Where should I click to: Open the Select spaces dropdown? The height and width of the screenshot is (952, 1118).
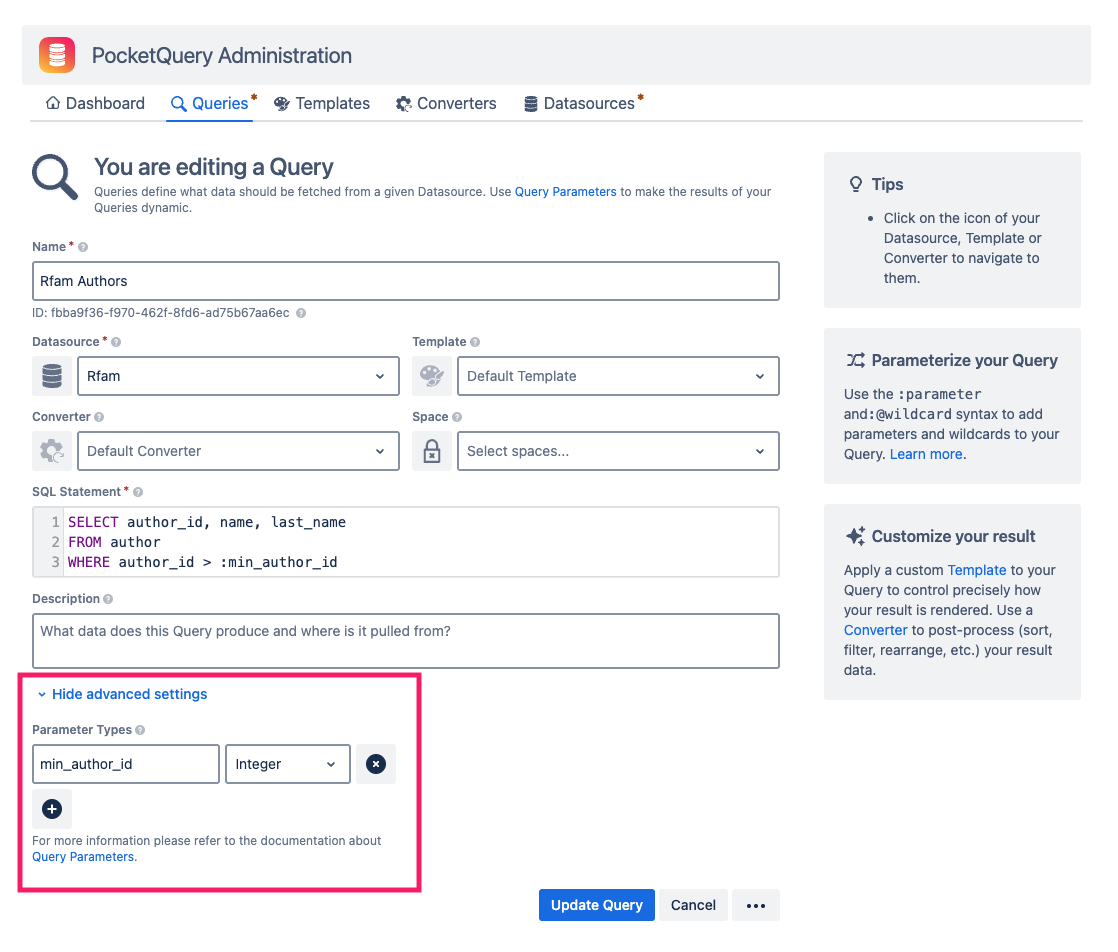[x=618, y=451]
